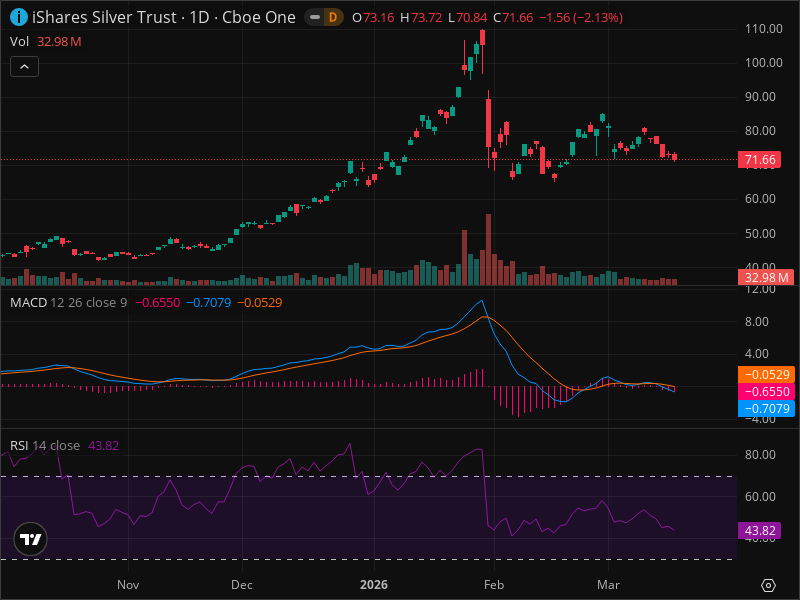Click the 100.00 price scale label

click(763, 63)
